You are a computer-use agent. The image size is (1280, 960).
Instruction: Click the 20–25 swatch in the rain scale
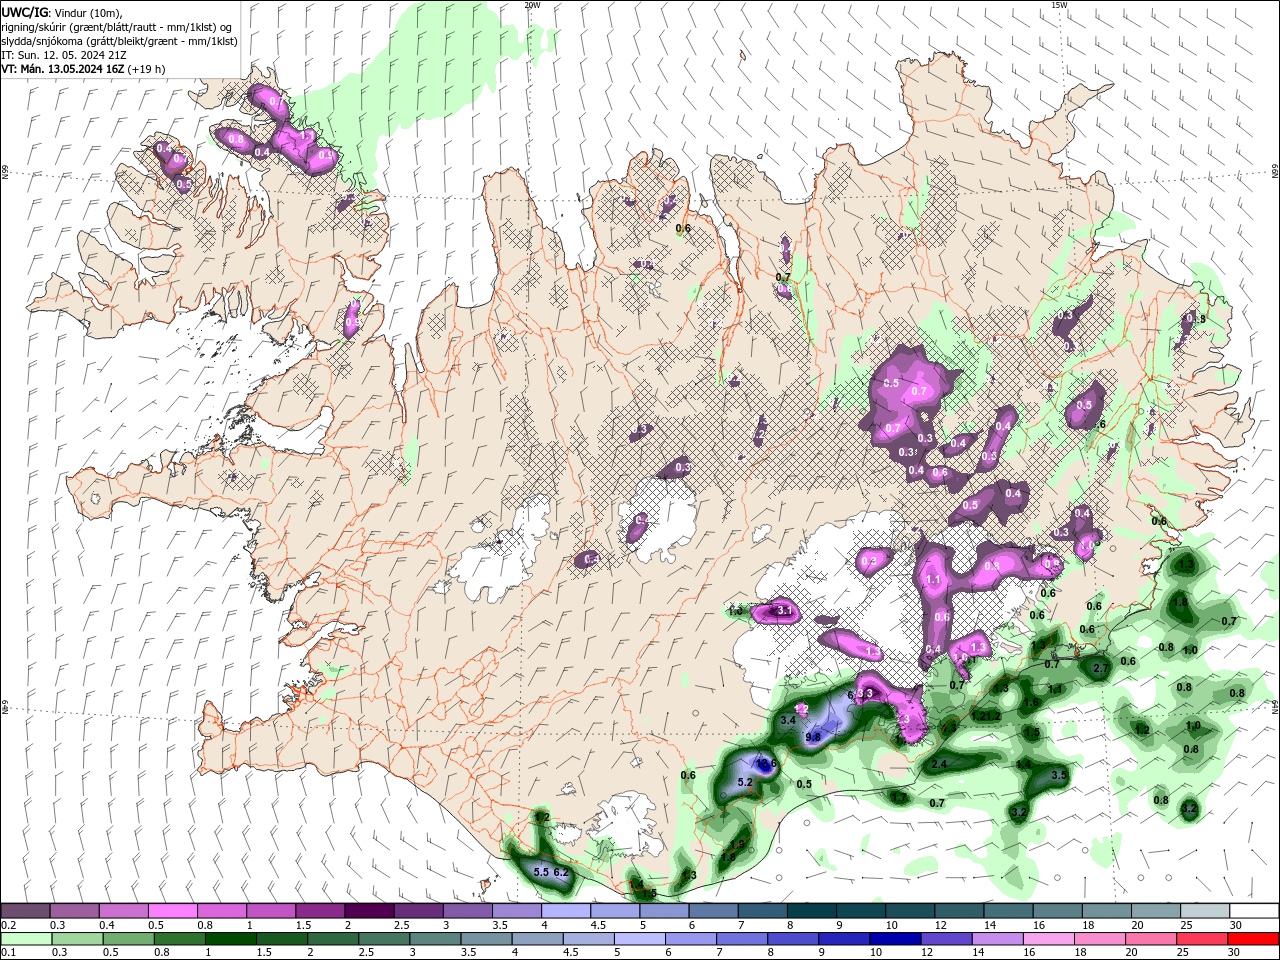(1153, 939)
